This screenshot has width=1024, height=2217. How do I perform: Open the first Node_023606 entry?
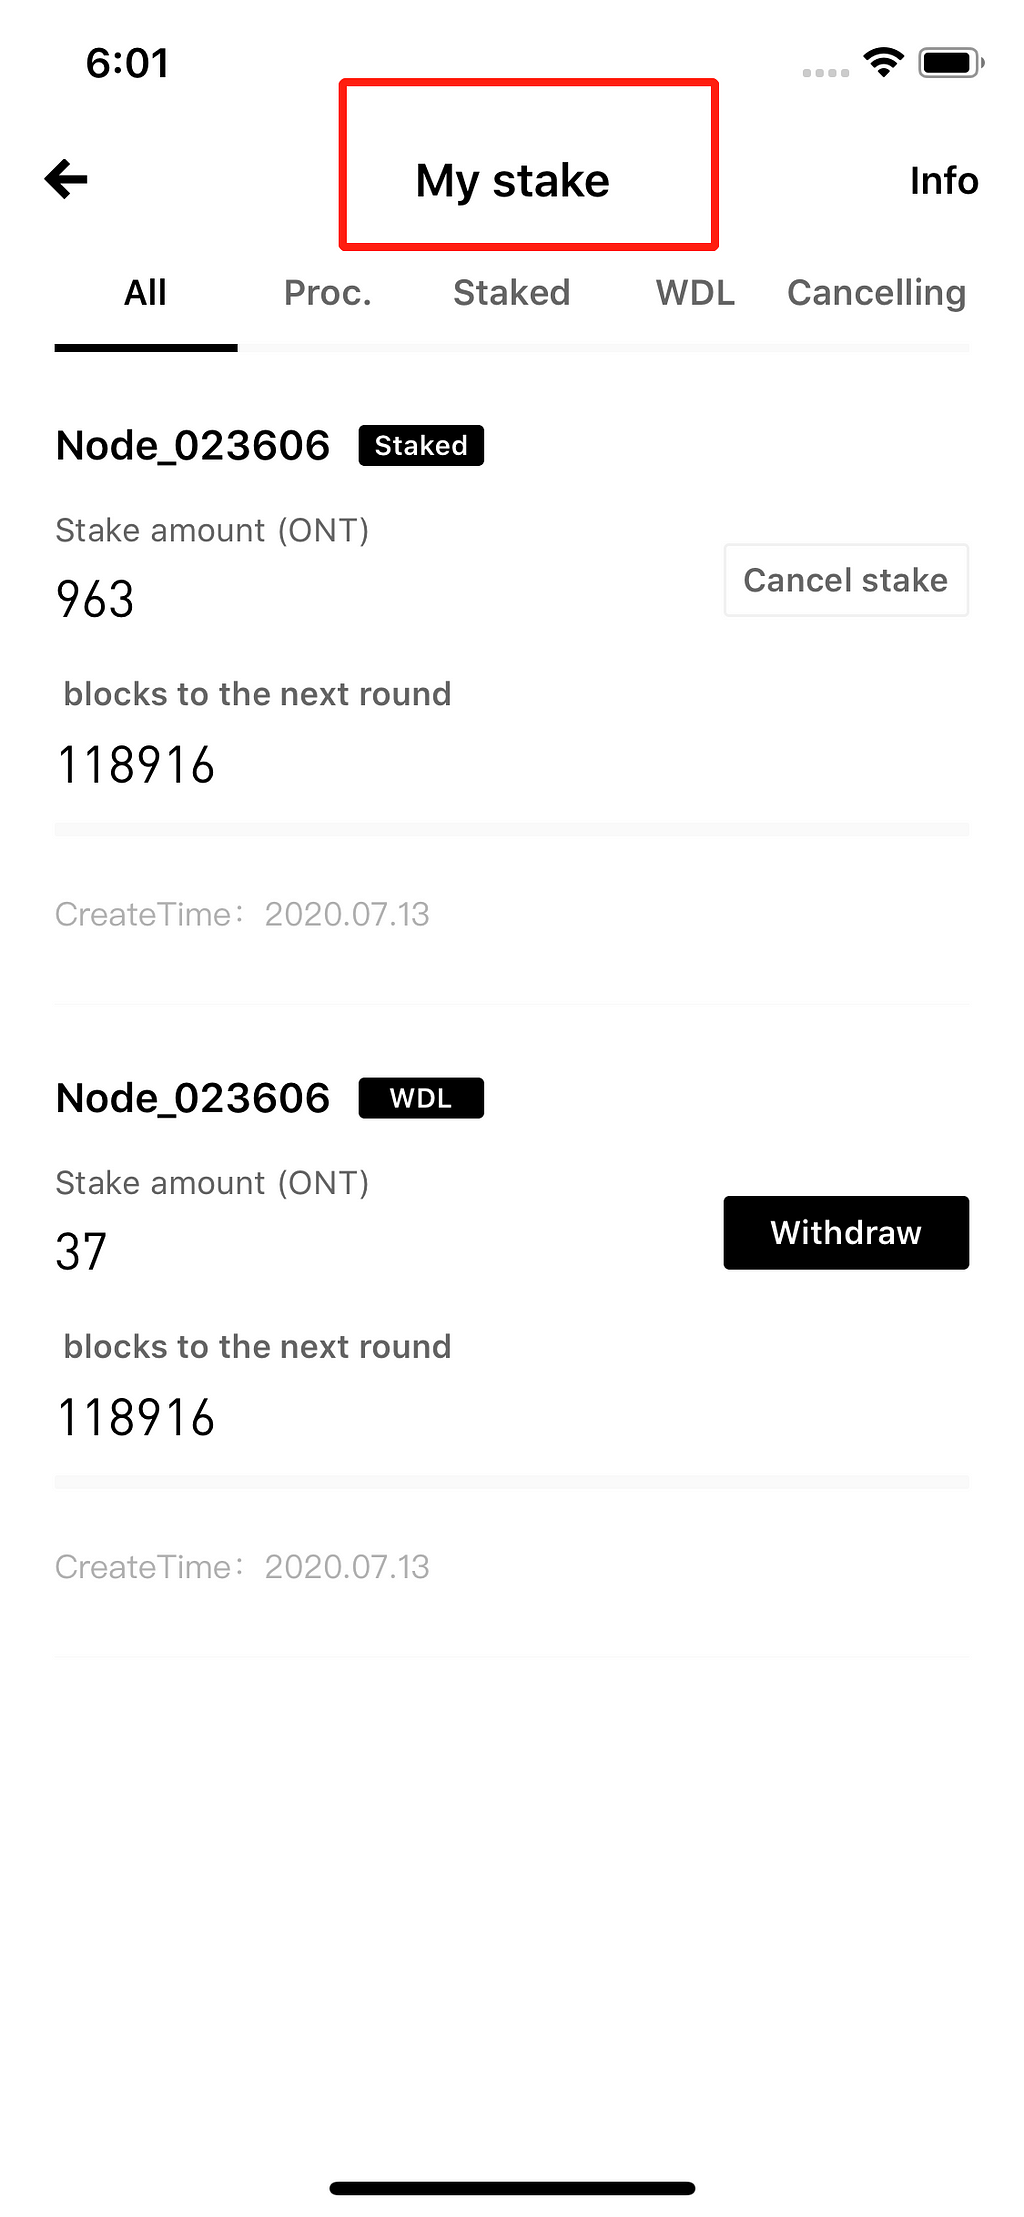pyautogui.click(x=193, y=446)
